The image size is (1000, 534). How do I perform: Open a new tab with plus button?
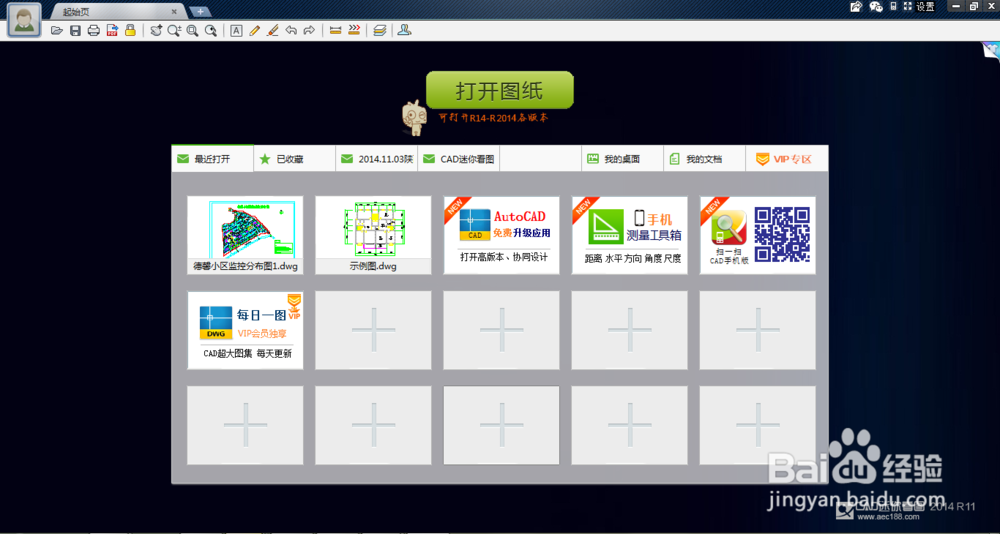tap(200, 11)
